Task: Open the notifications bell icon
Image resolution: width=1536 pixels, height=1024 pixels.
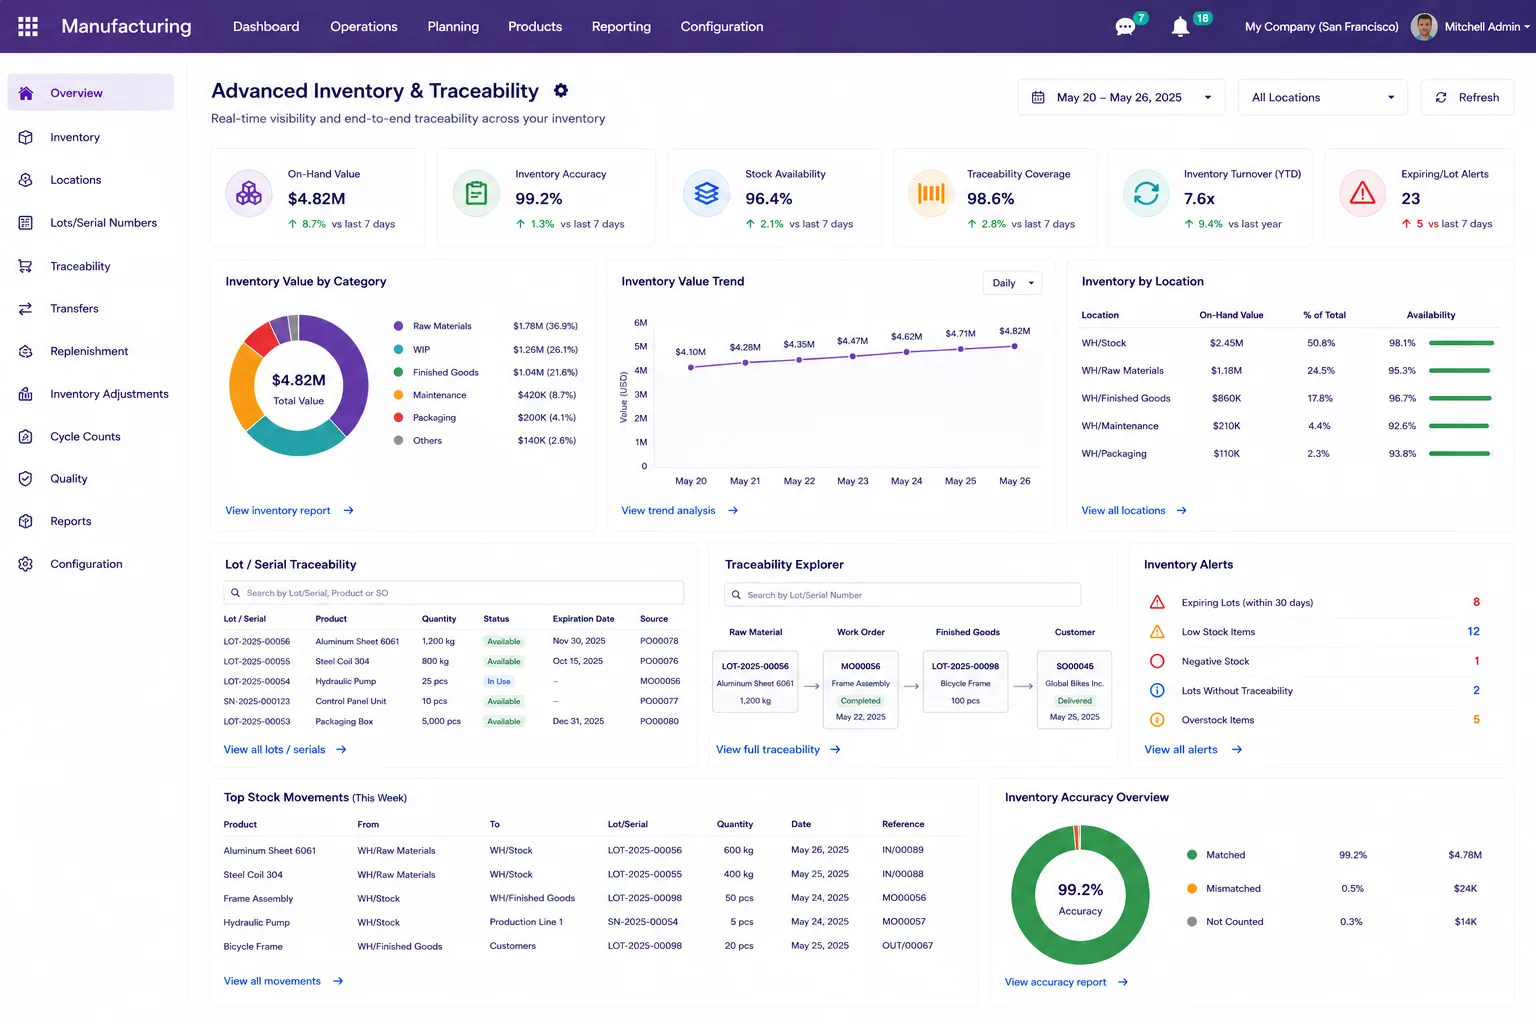Action: 1180,26
